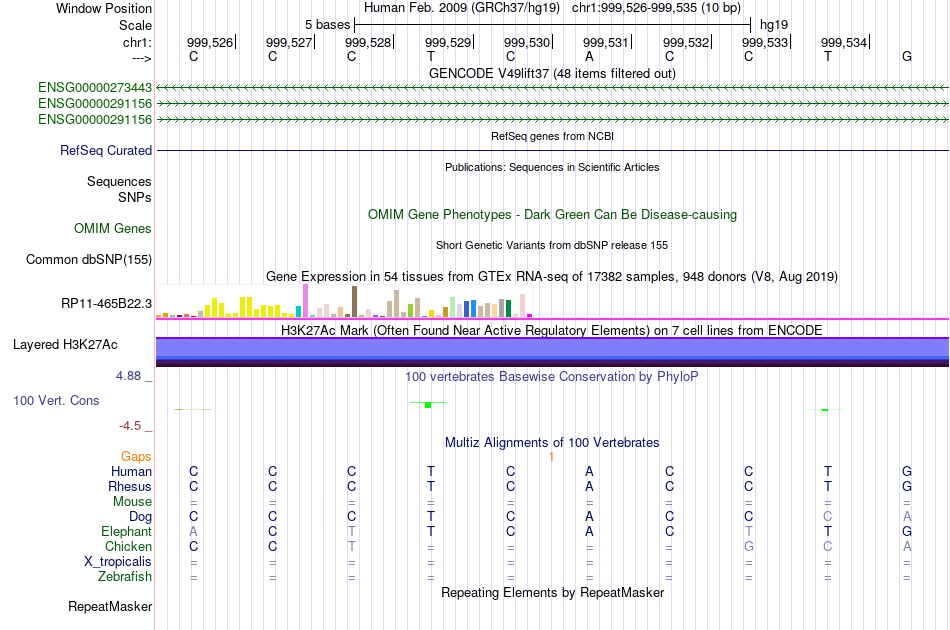Screen dimensions: 950x630
Task: Click the Common dbSNP(155) label
Action: coord(89,259)
